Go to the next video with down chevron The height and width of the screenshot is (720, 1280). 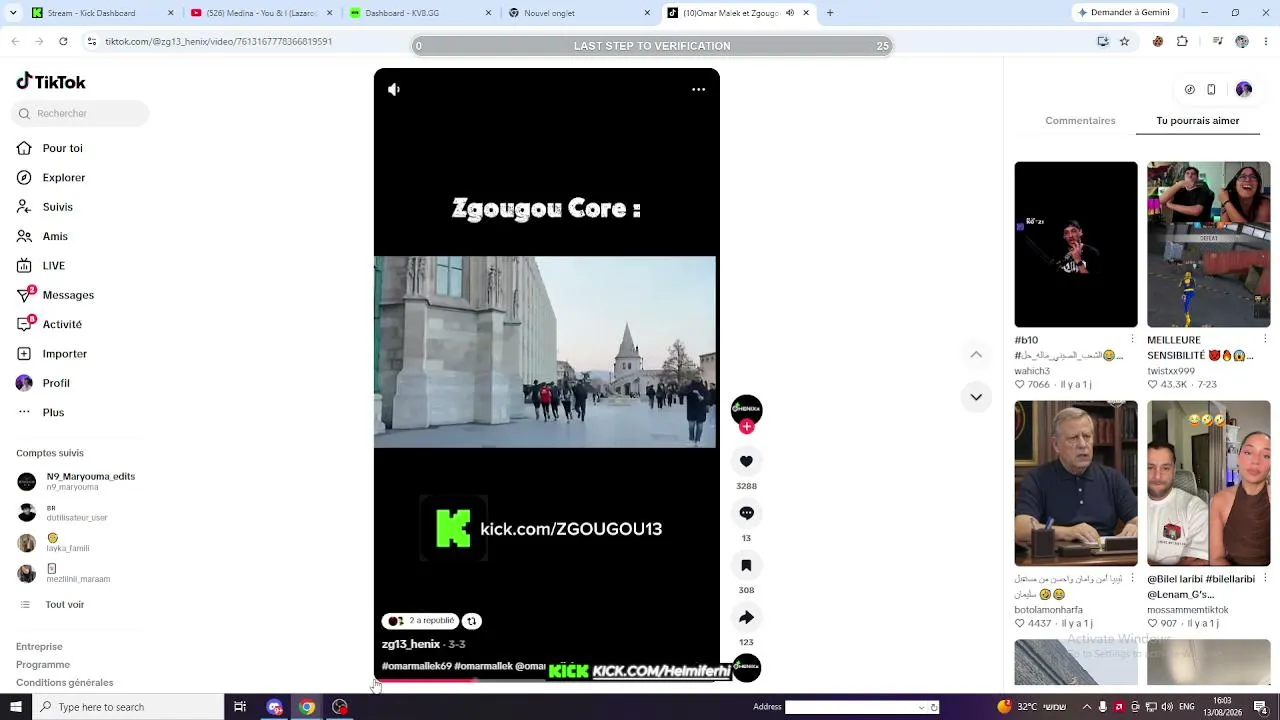coord(976,397)
